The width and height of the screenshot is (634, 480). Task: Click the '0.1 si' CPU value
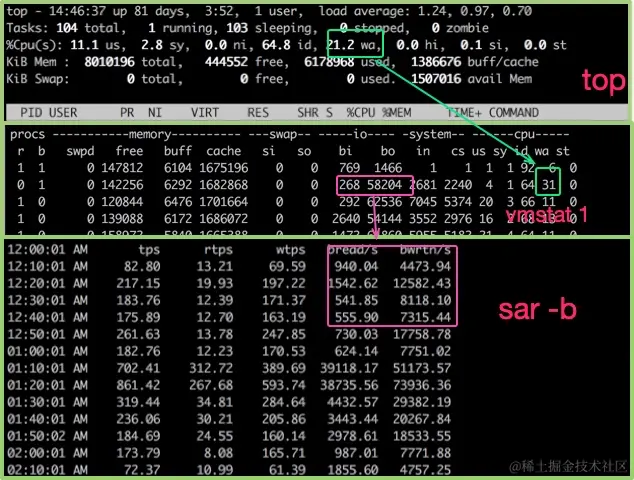click(x=481, y=45)
